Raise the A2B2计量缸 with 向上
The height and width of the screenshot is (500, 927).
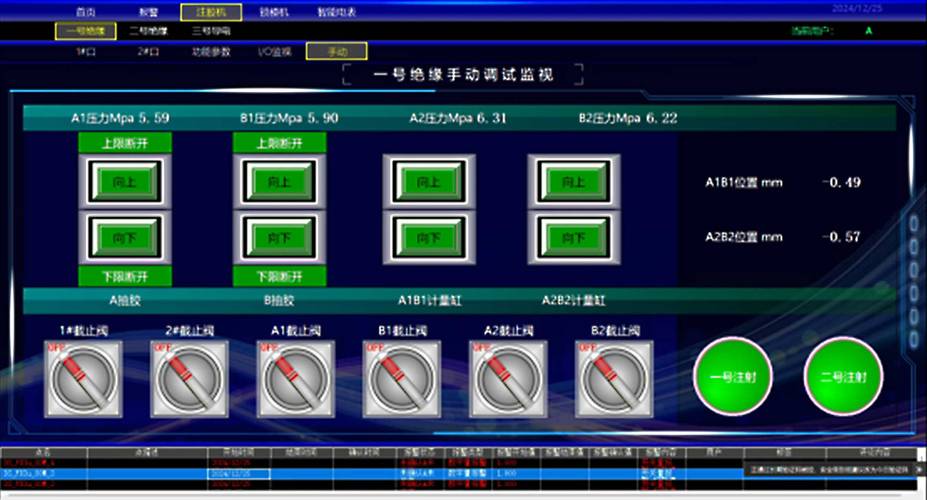(574, 181)
